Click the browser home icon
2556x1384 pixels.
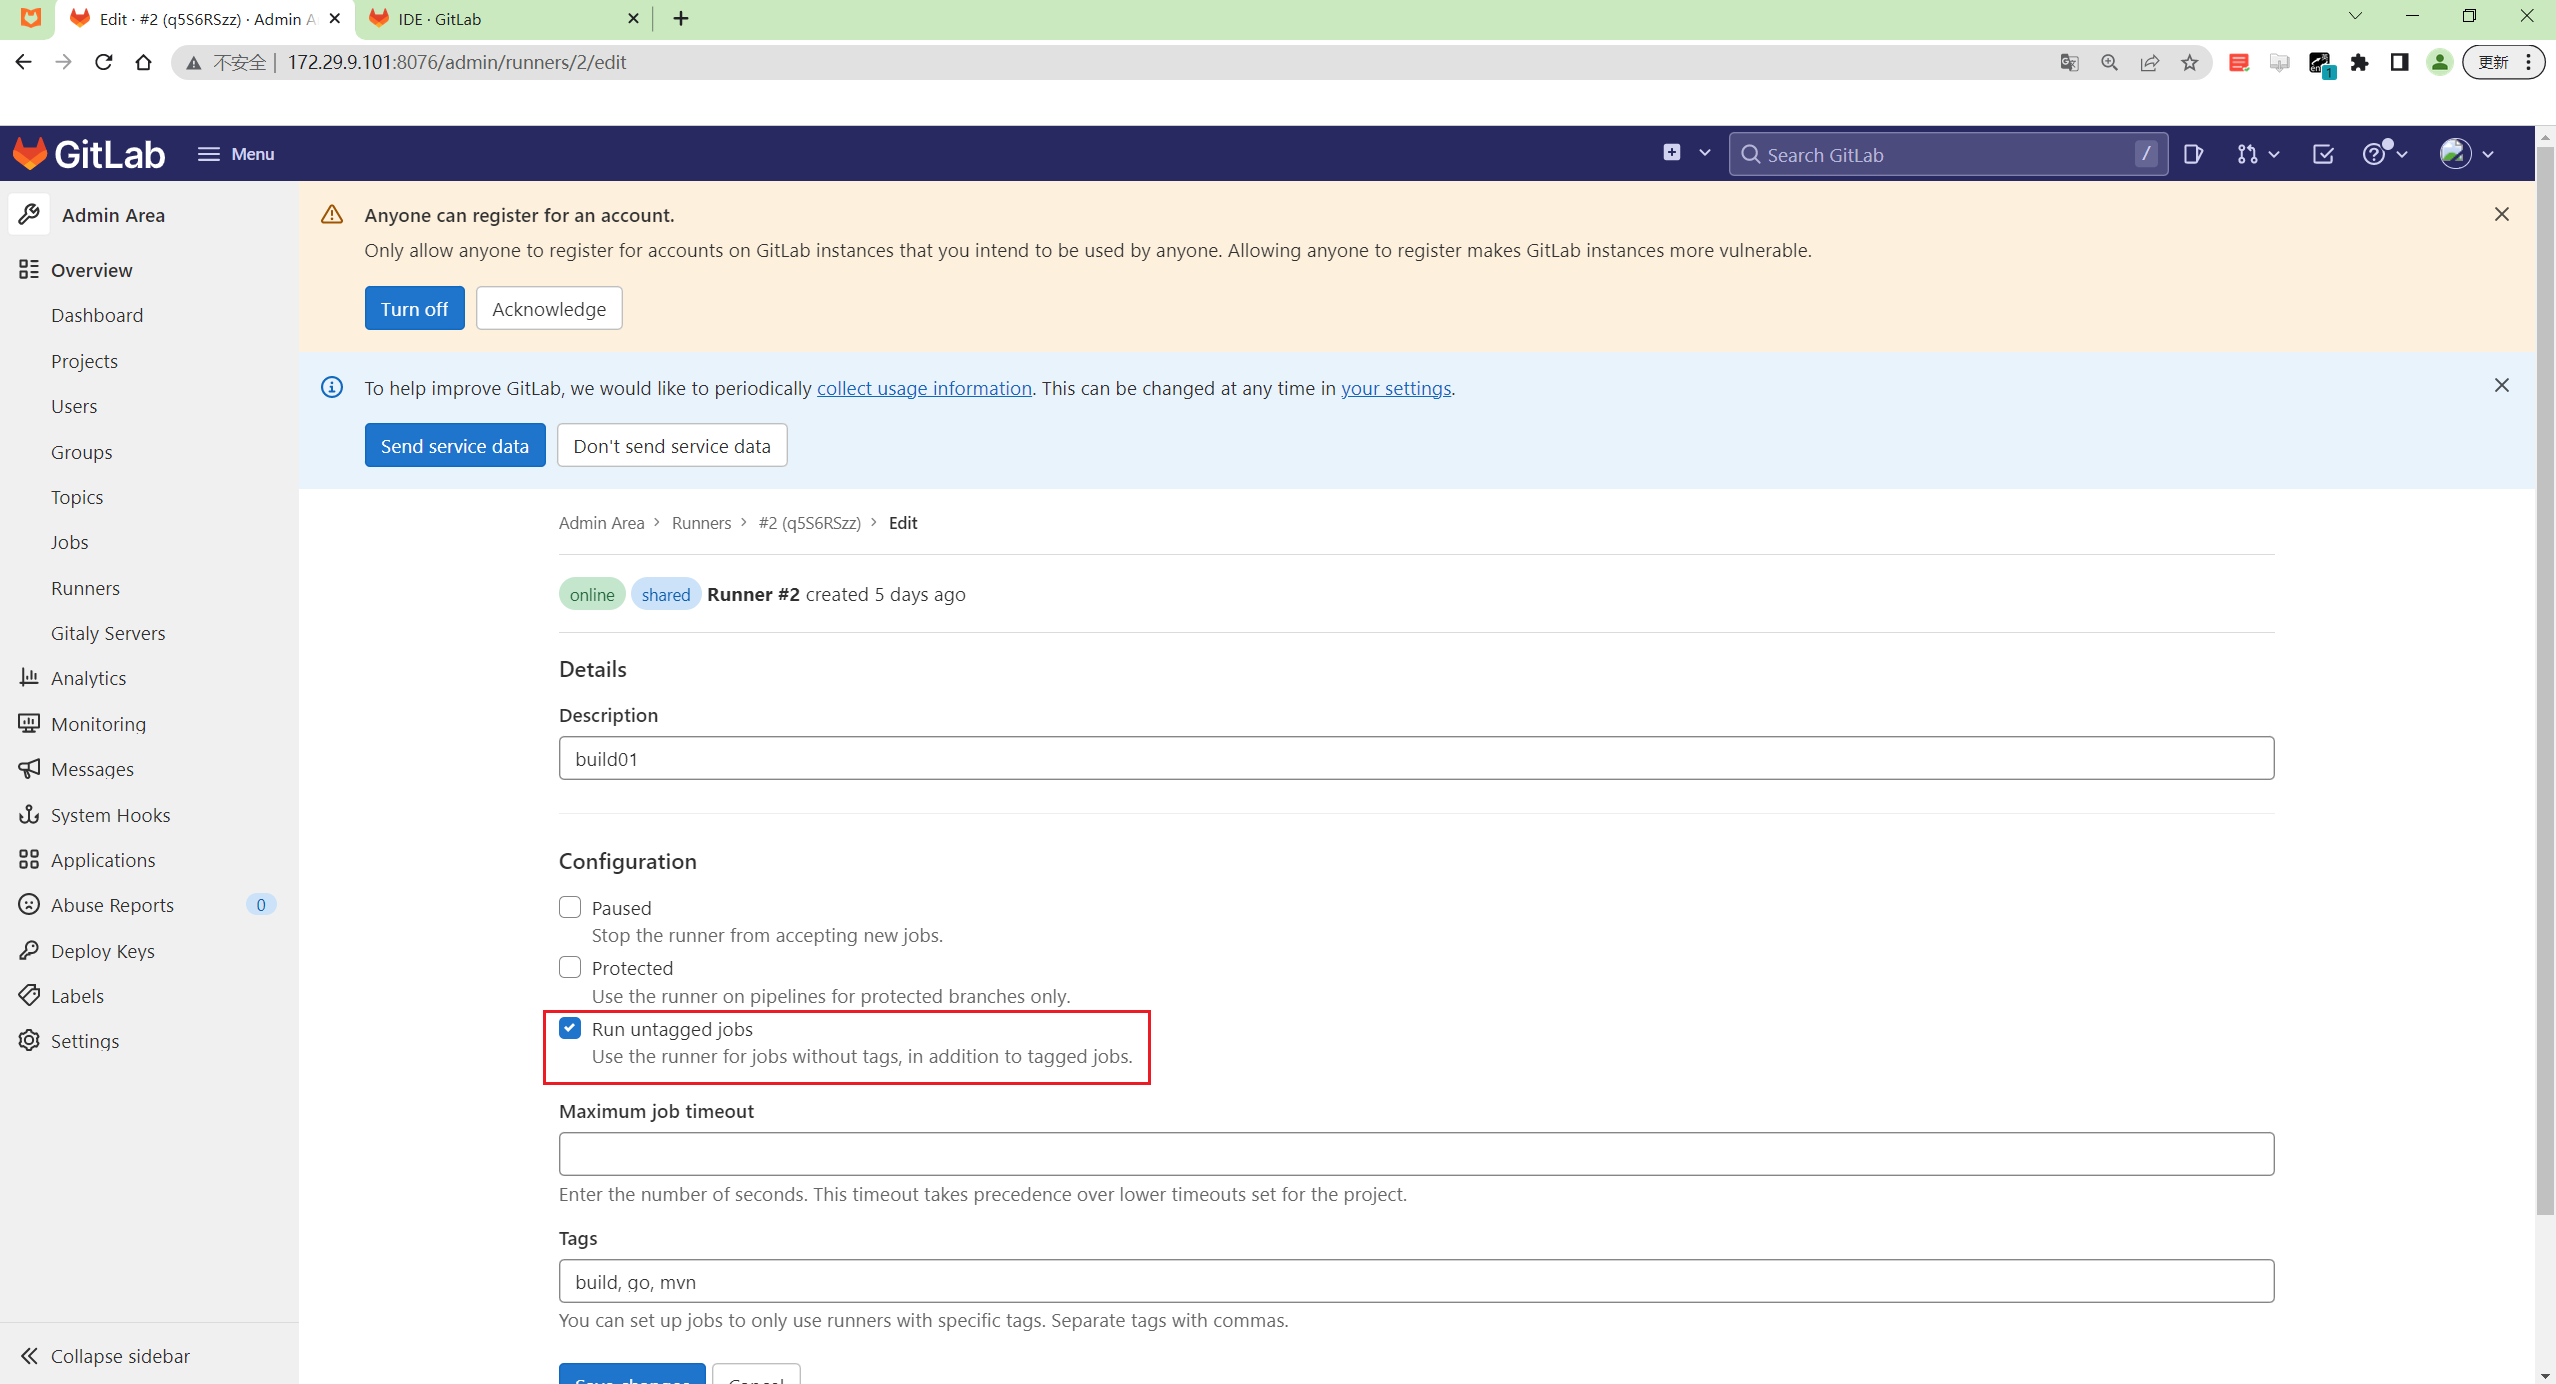tap(143, 62)
